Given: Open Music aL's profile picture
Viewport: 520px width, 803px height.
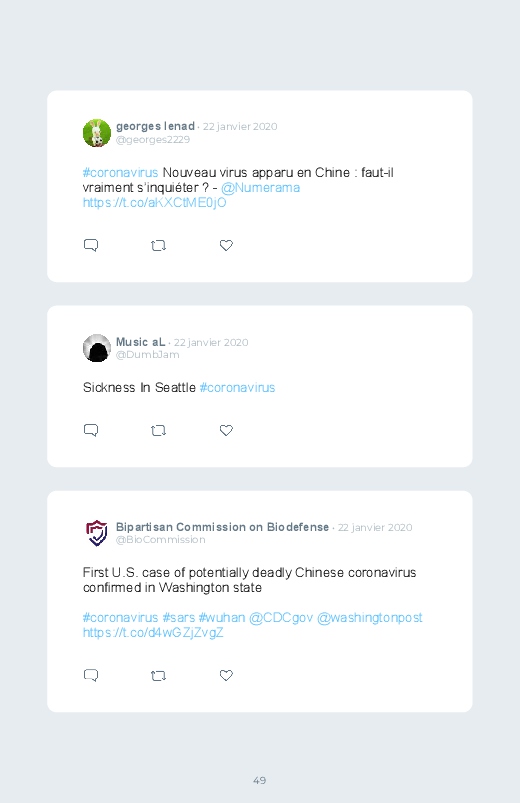Looking at the screenshot, I should [97, 348].
